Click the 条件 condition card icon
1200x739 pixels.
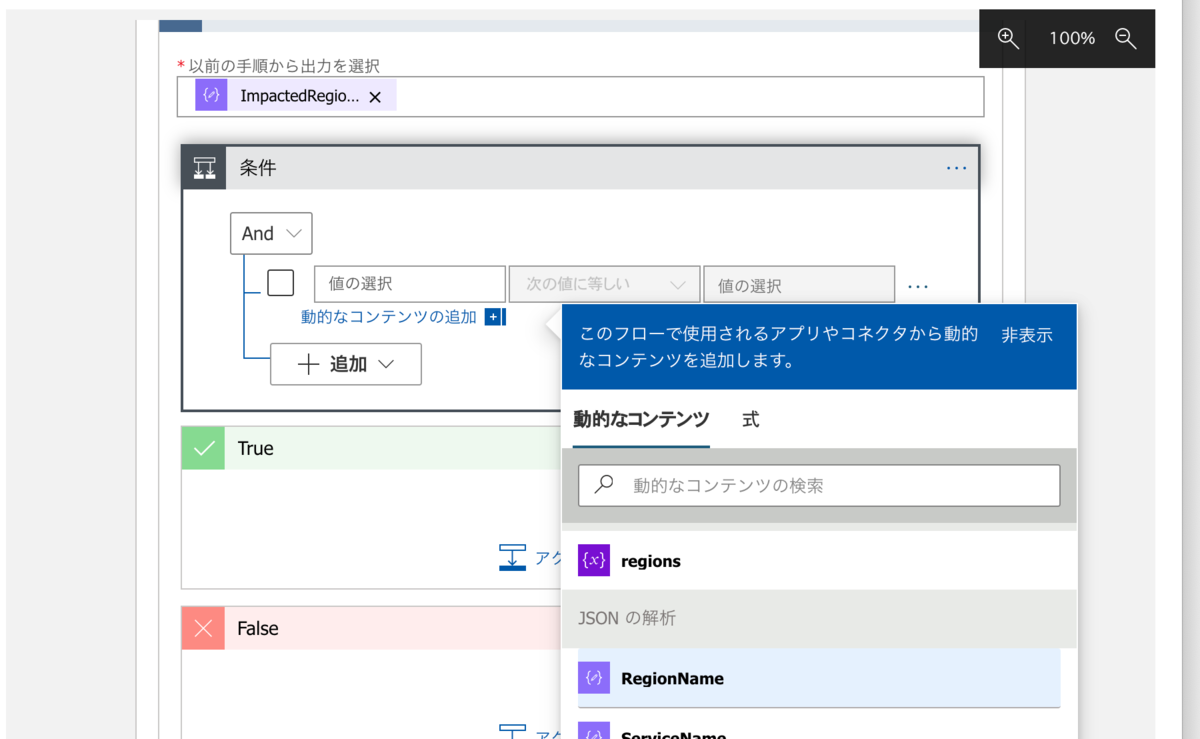click(204, 168)
